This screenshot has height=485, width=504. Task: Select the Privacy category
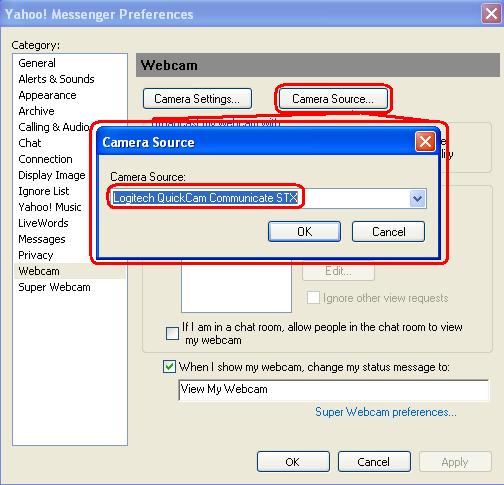point(36,255)
